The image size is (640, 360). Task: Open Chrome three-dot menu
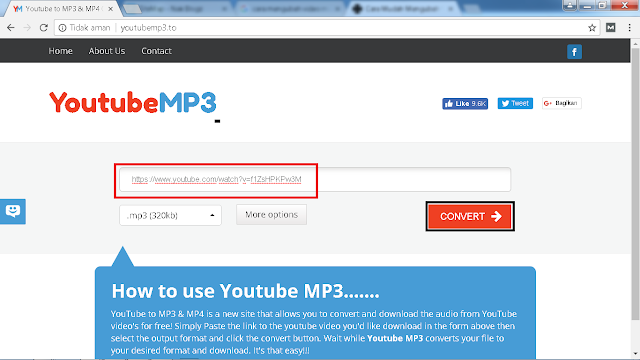629,27
